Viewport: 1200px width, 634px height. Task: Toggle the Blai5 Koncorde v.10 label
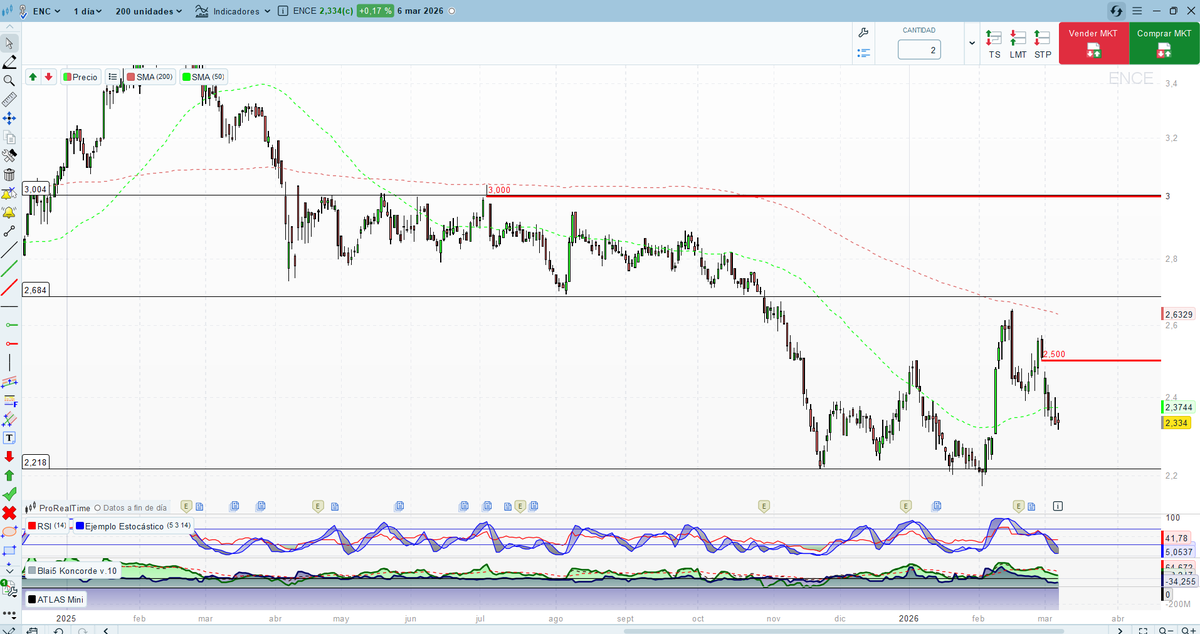72,570
